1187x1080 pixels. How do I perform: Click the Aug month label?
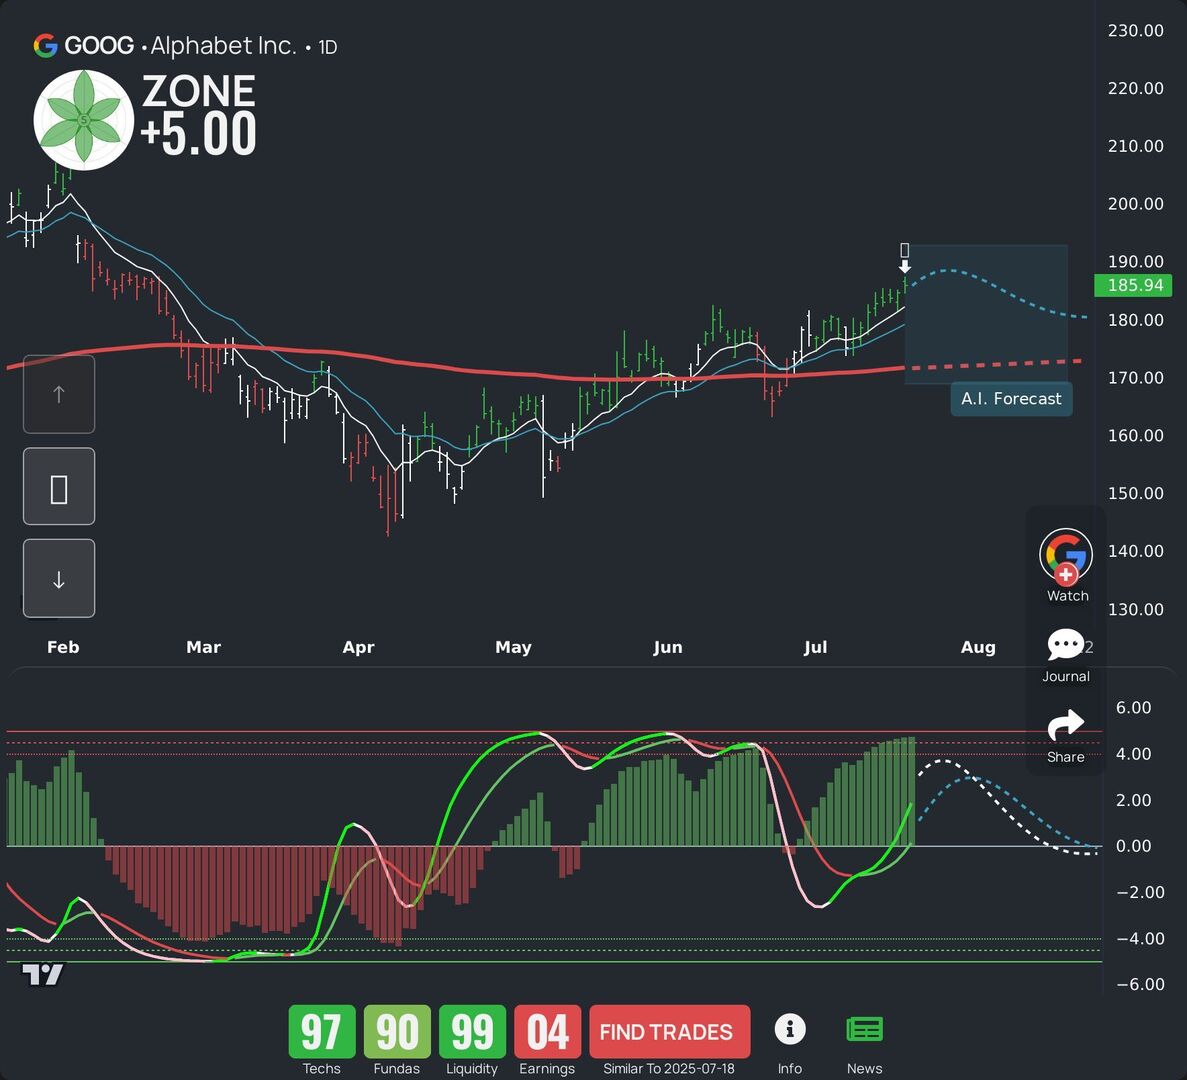point(978,647)
